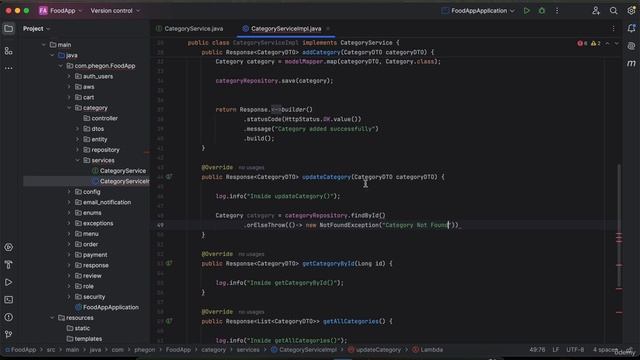Open the Run tool window icon
The width and height of the screenshot is (640, 360).
[9, 282]
